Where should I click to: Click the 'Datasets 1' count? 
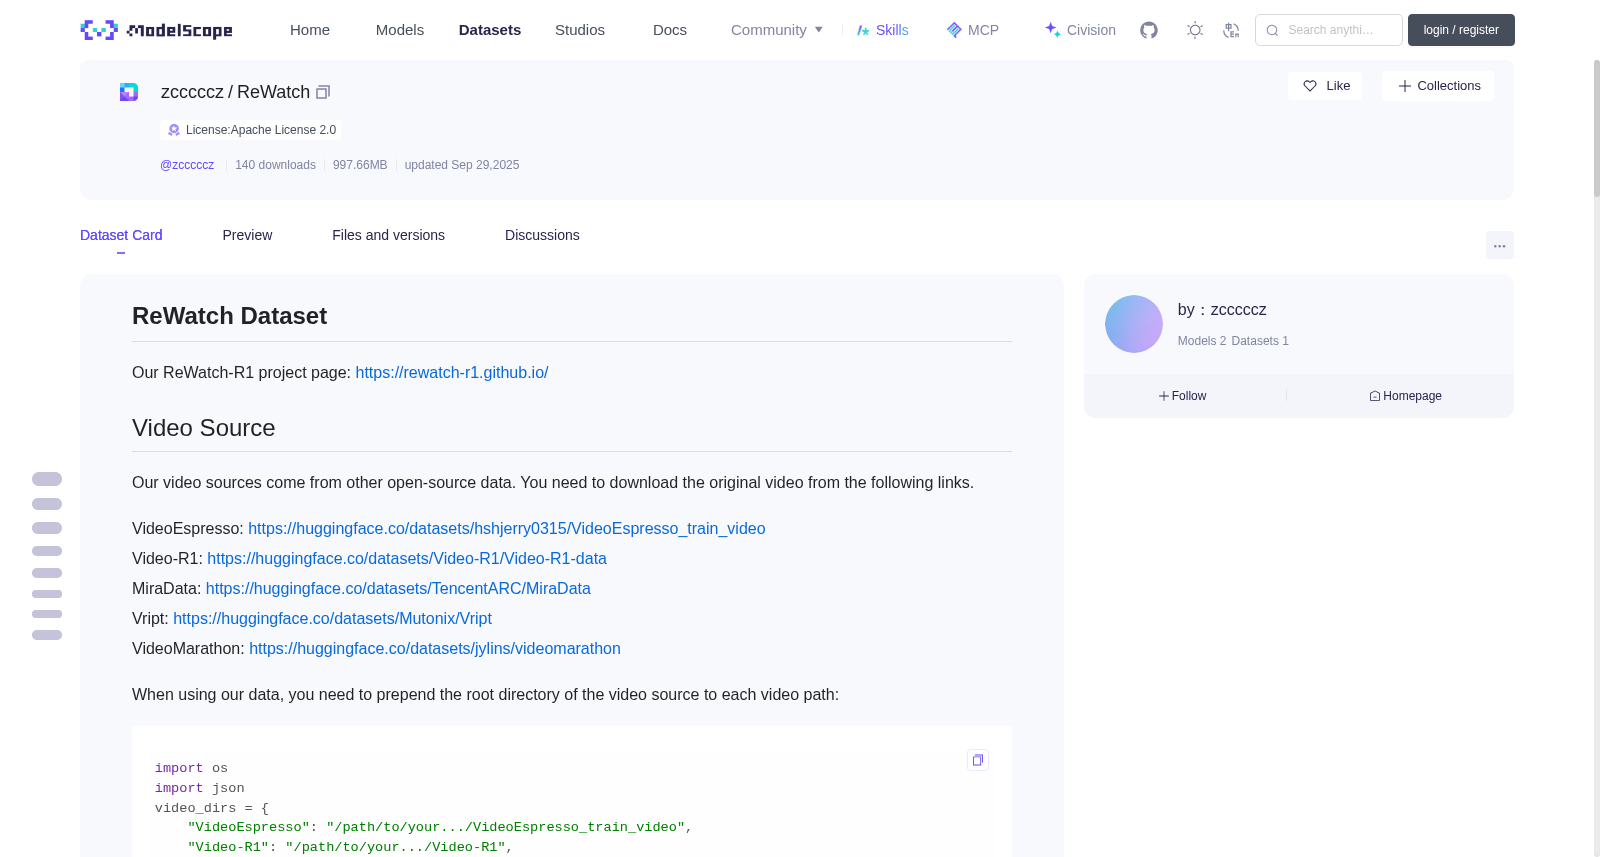click(x=1260, y=341)
